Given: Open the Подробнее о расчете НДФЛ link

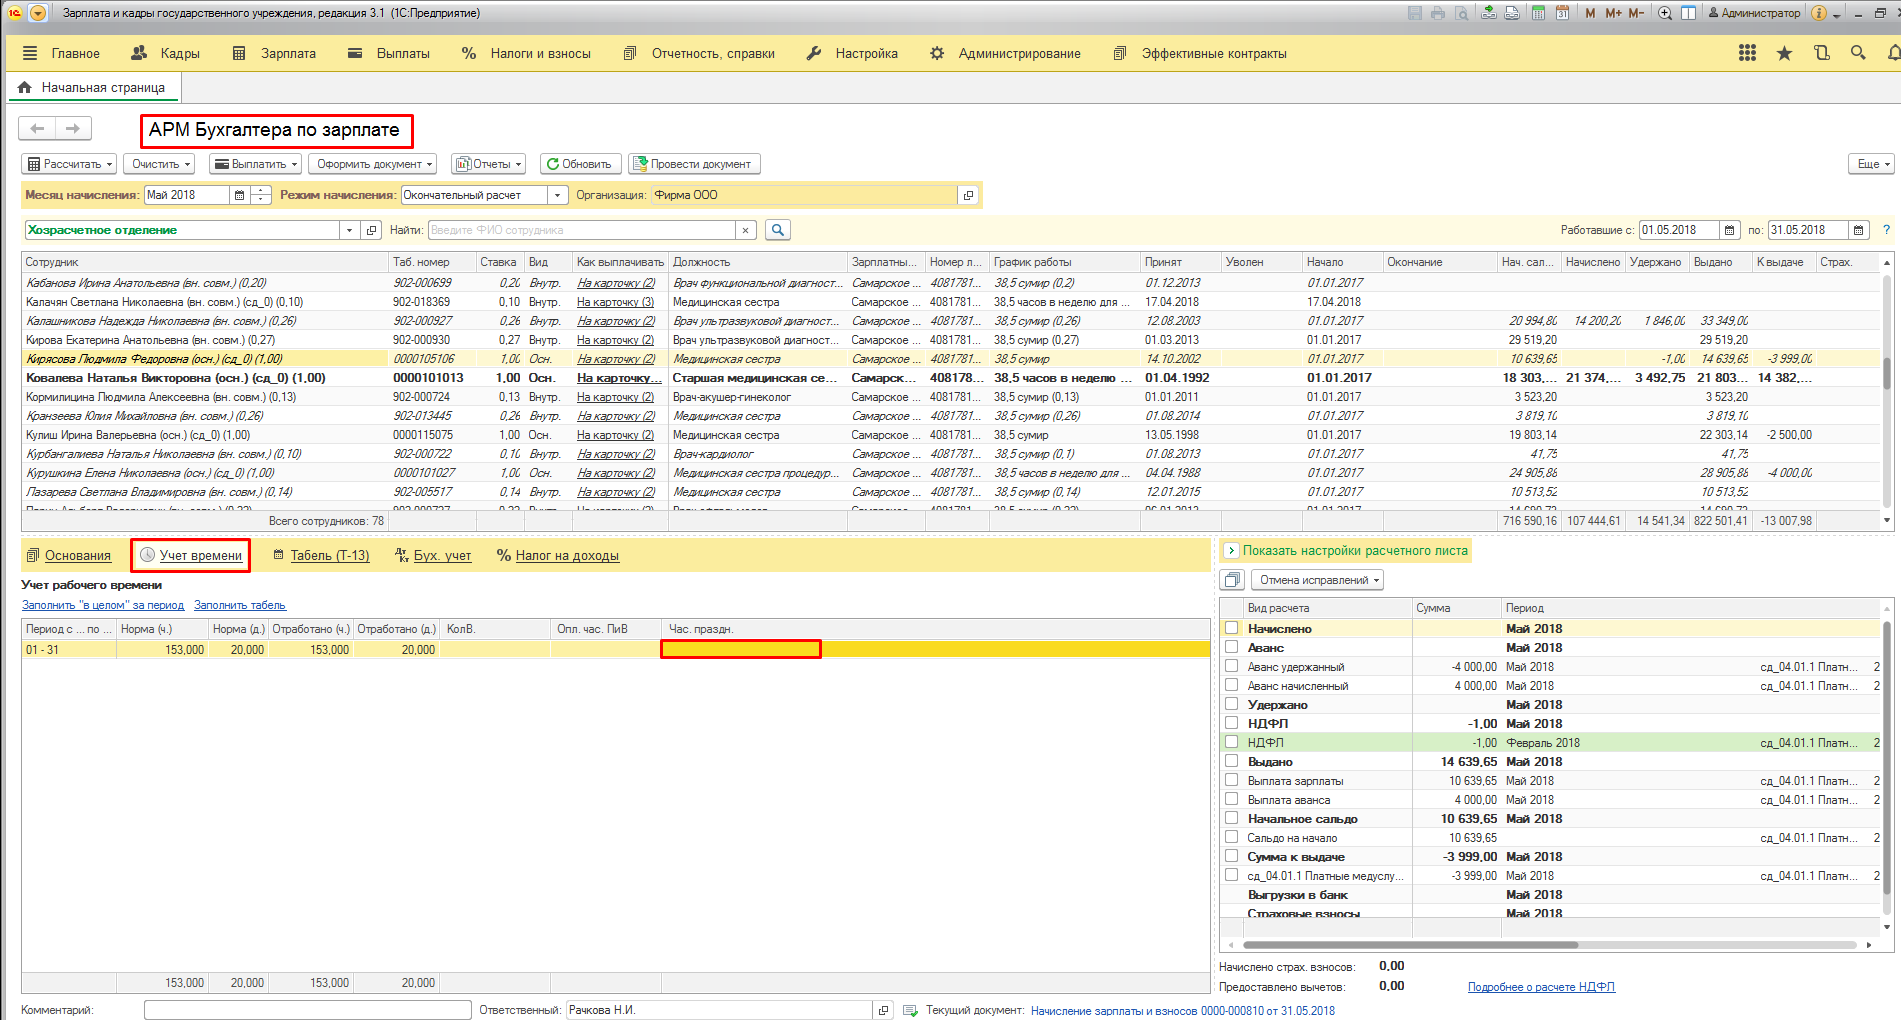Looking at the screenshot, I should [x=1540, y=987].
